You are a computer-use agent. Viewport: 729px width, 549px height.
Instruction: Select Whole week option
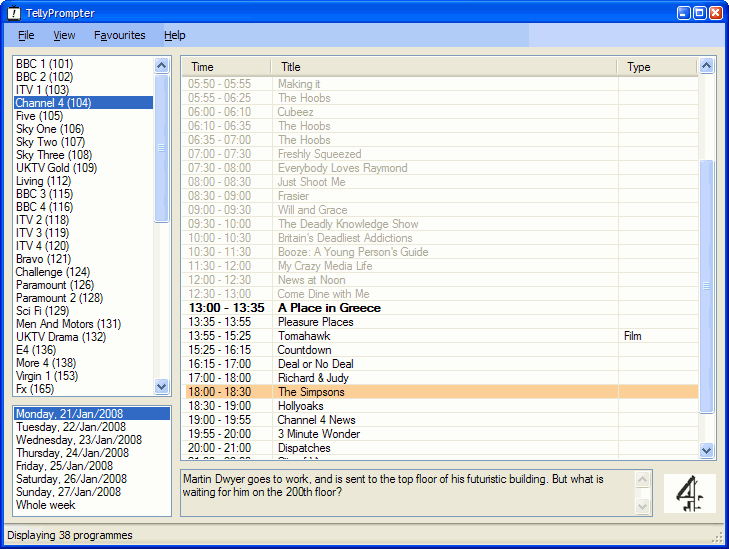click(92, 505)
